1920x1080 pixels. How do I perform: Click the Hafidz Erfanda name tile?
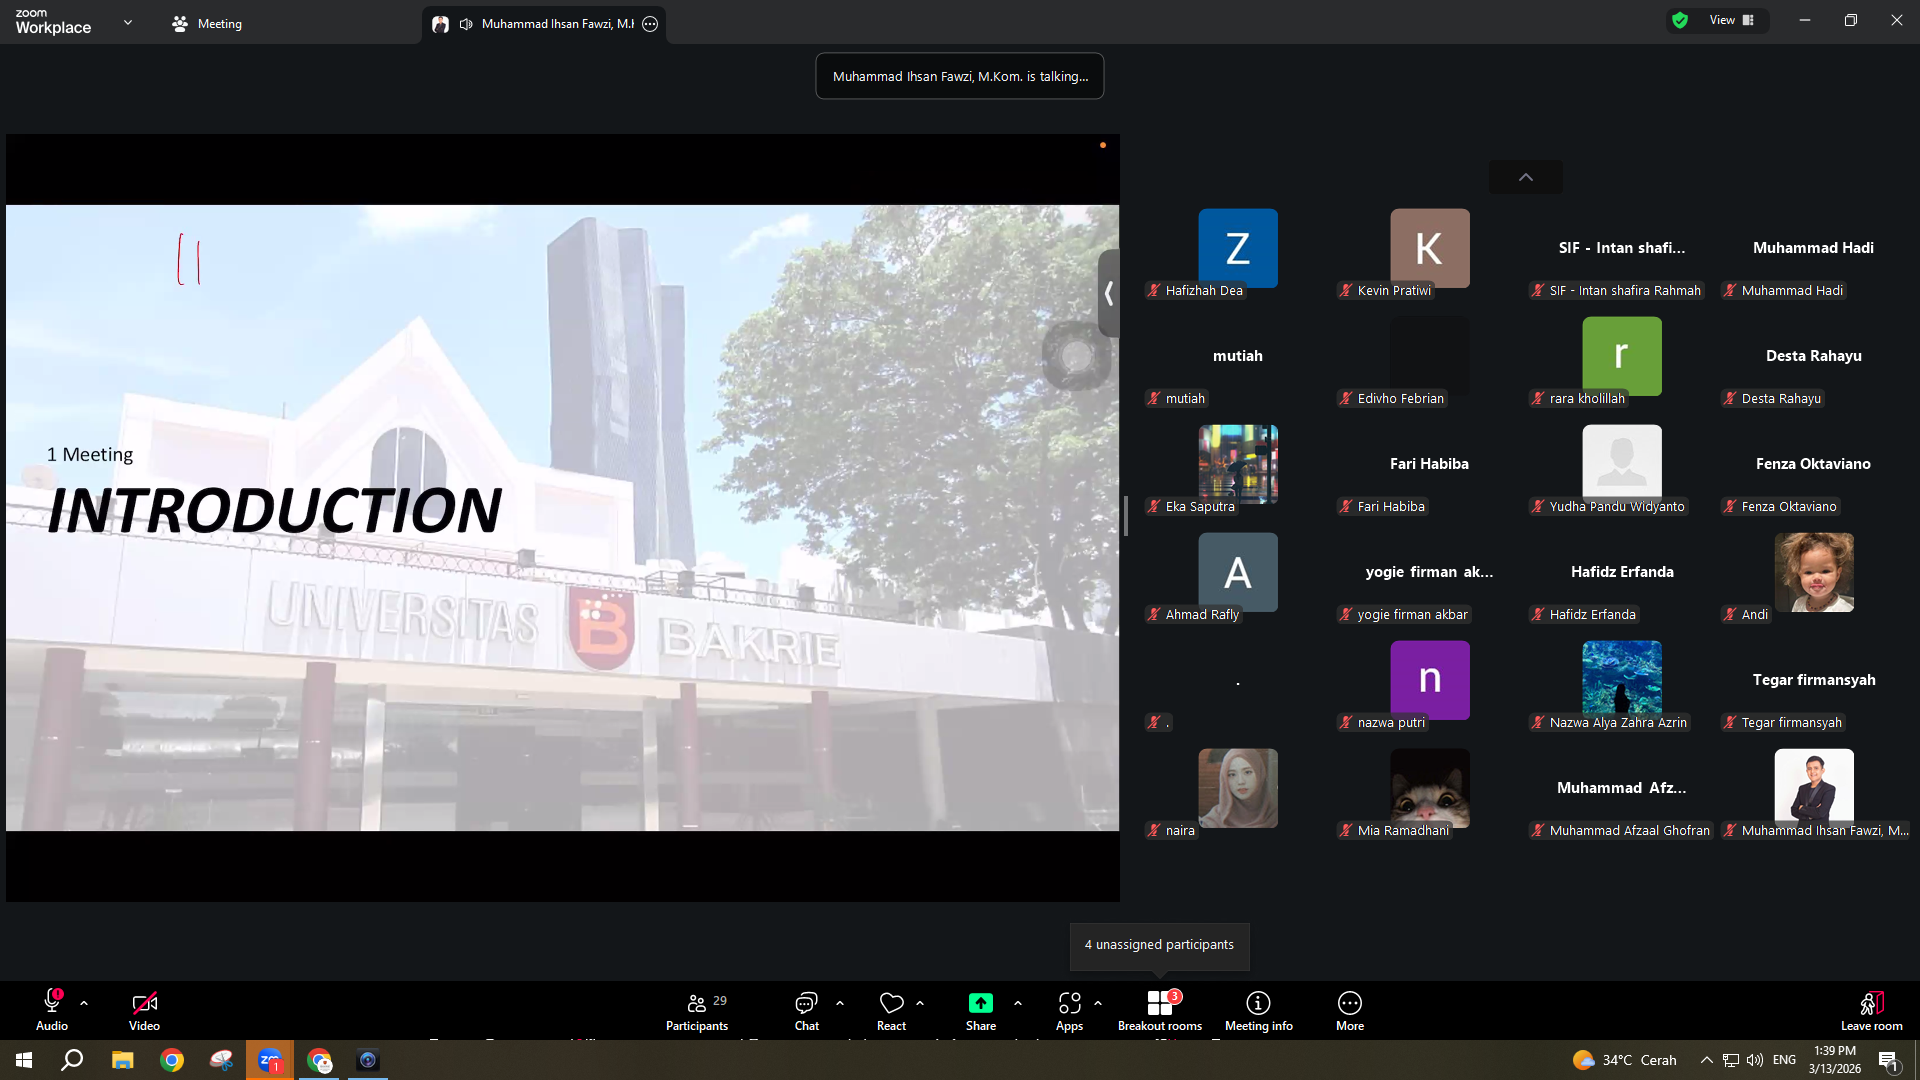(x=1622, y=572)
